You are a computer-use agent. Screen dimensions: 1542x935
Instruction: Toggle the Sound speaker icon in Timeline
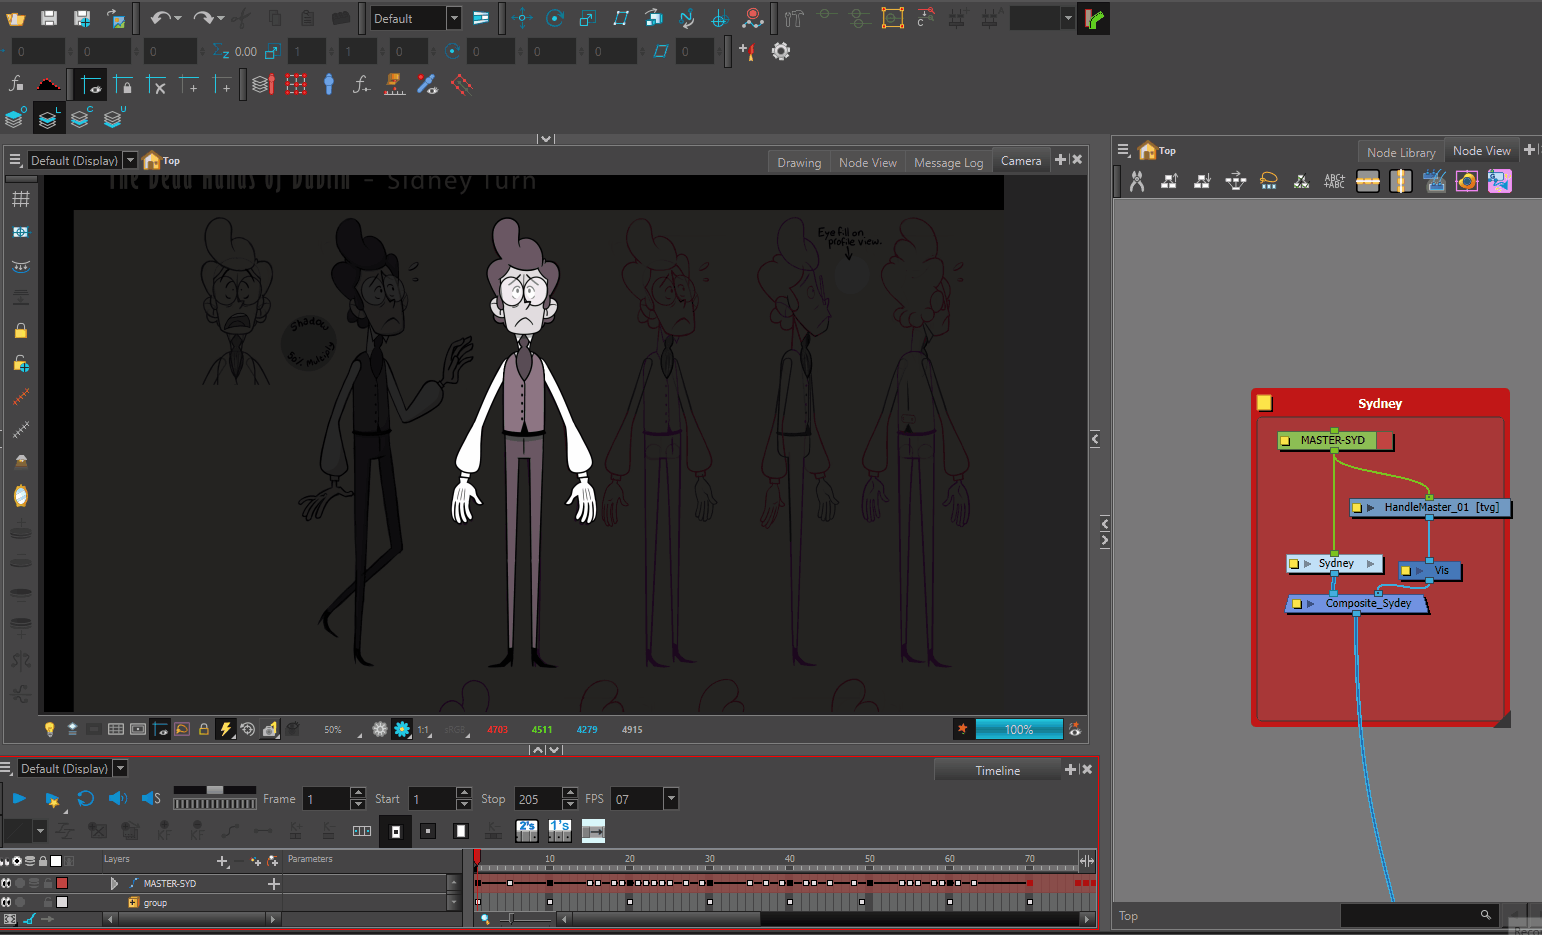[x=118, y=798]
